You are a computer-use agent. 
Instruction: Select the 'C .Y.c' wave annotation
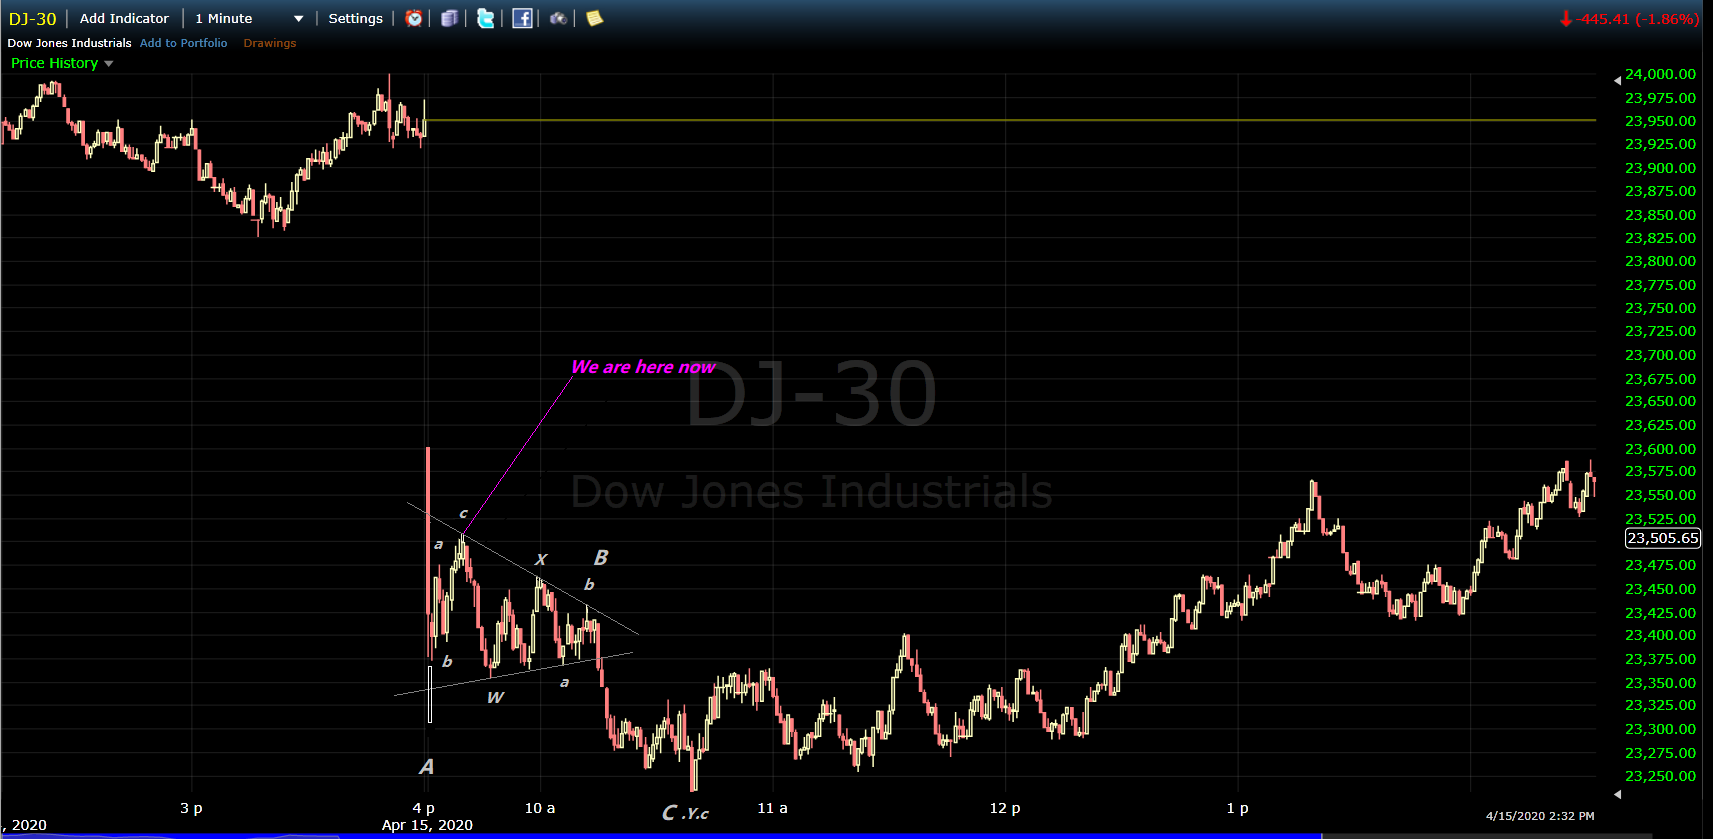(685, 813)
